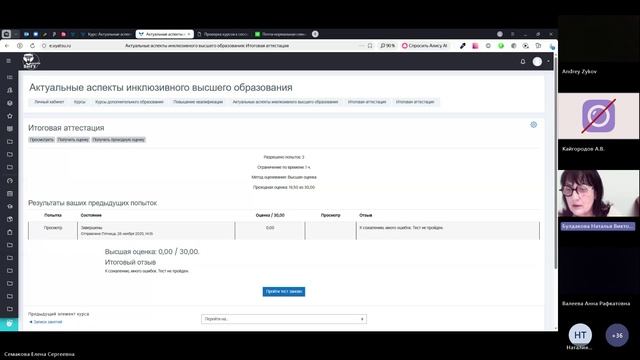Click the calendar icon in left sidebar
The height and width of the screenshot is (360, 640).
[x=10, y=193]
